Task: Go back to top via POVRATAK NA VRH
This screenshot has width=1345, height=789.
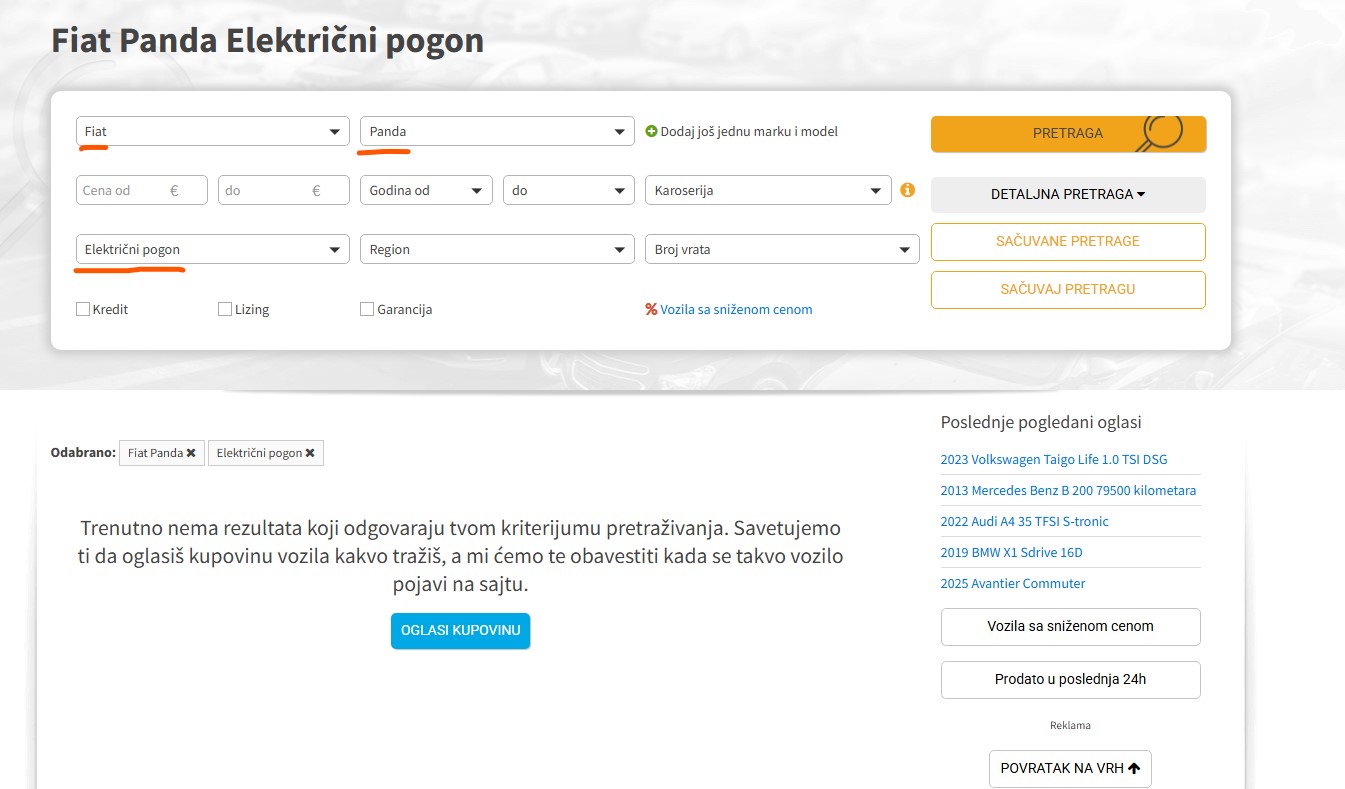Action: tap(1070, 769)
